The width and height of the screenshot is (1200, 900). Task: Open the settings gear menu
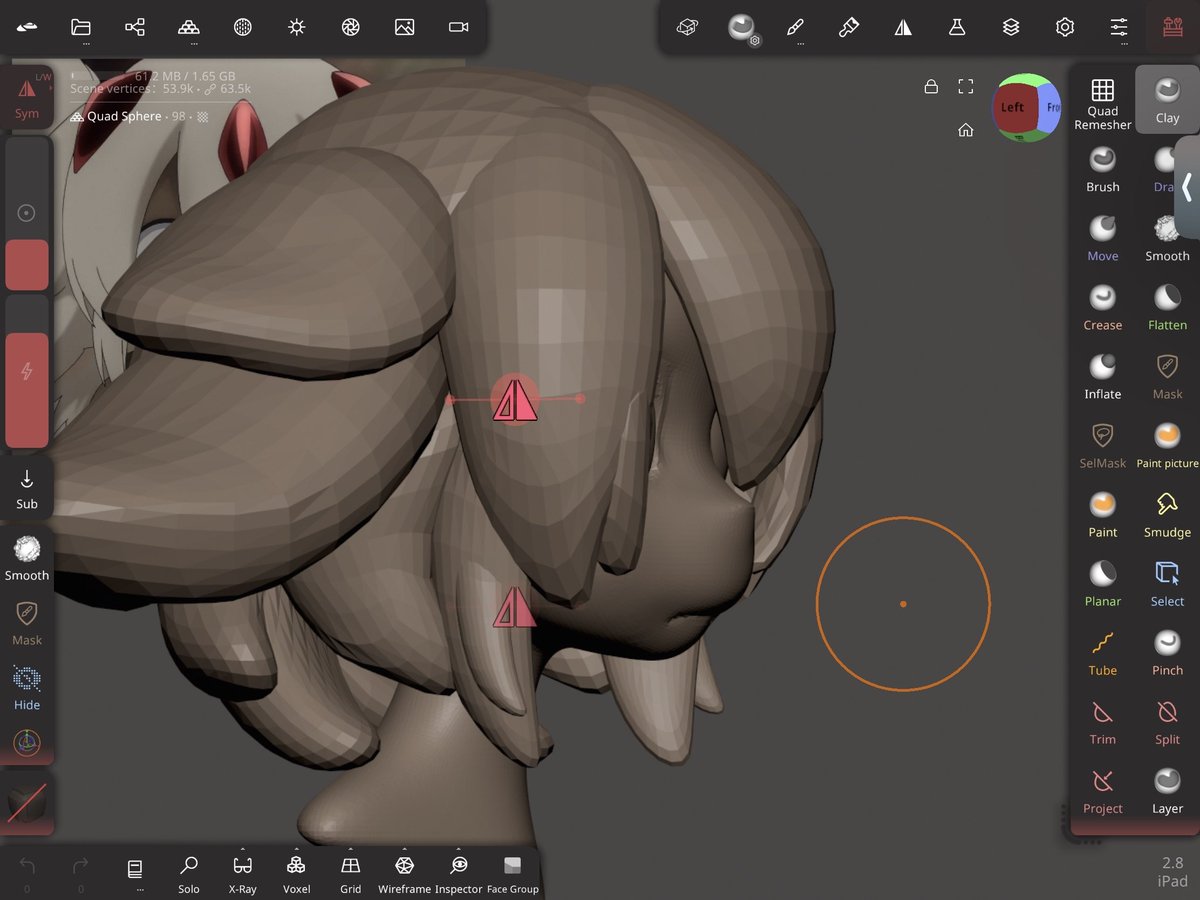1065,28
